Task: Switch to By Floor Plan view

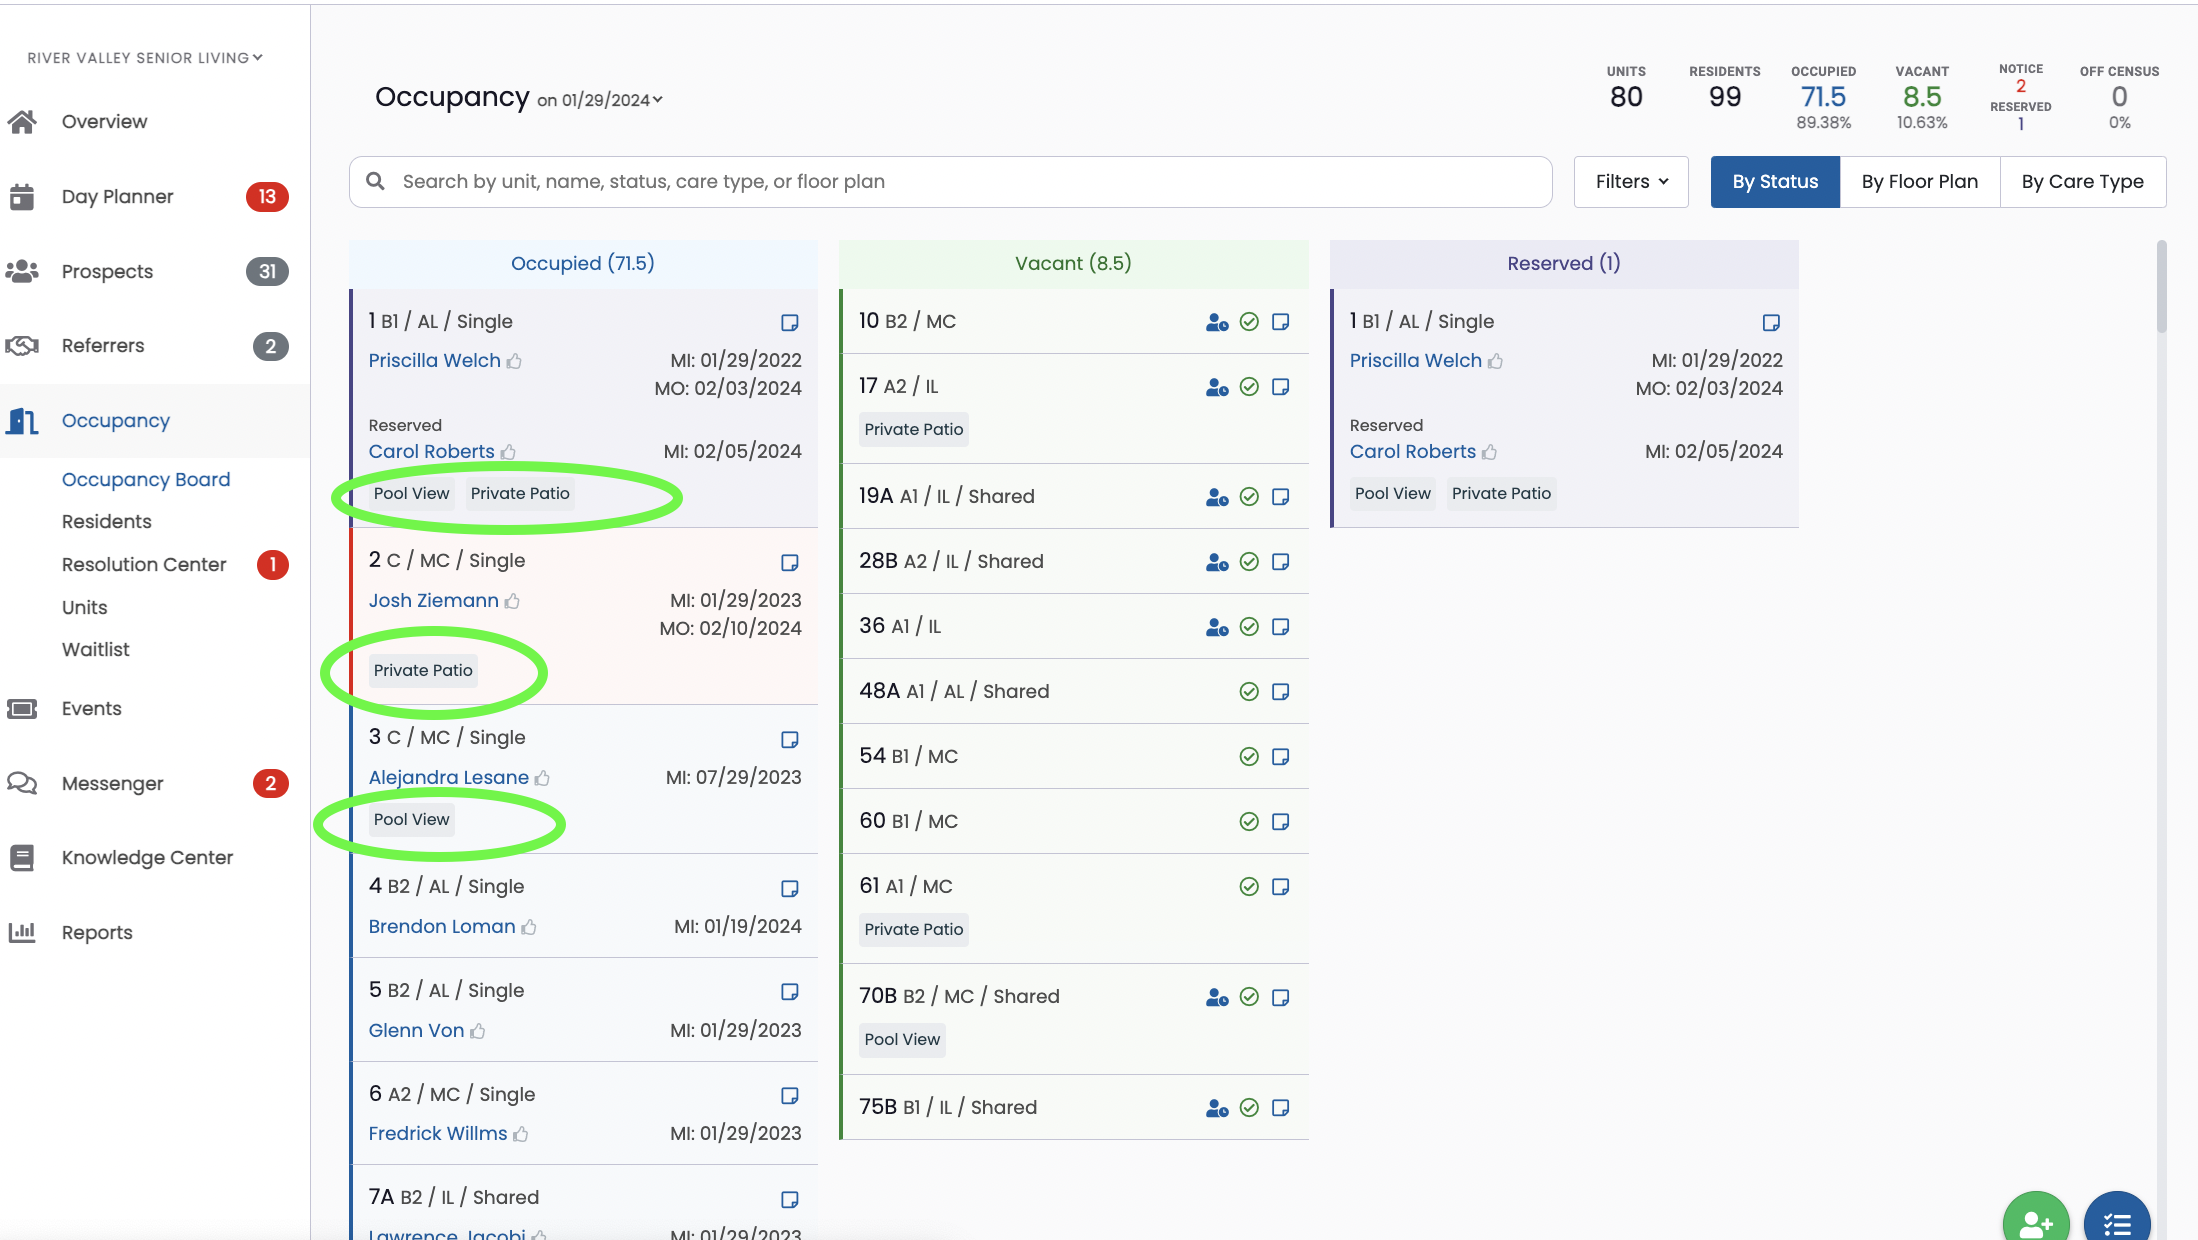Action: pyautogui.click(x=1920, y=182)
